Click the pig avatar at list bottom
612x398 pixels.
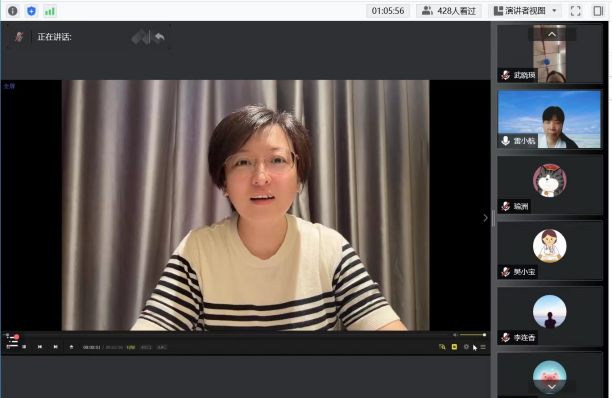point(550,377)
